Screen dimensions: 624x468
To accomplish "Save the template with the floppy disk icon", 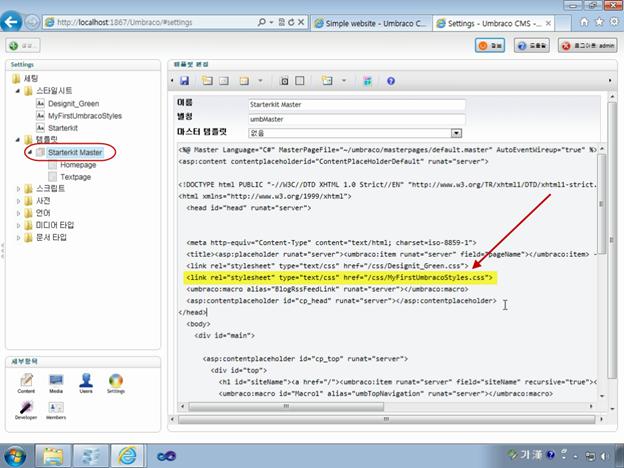I will (x=185, y=81).
